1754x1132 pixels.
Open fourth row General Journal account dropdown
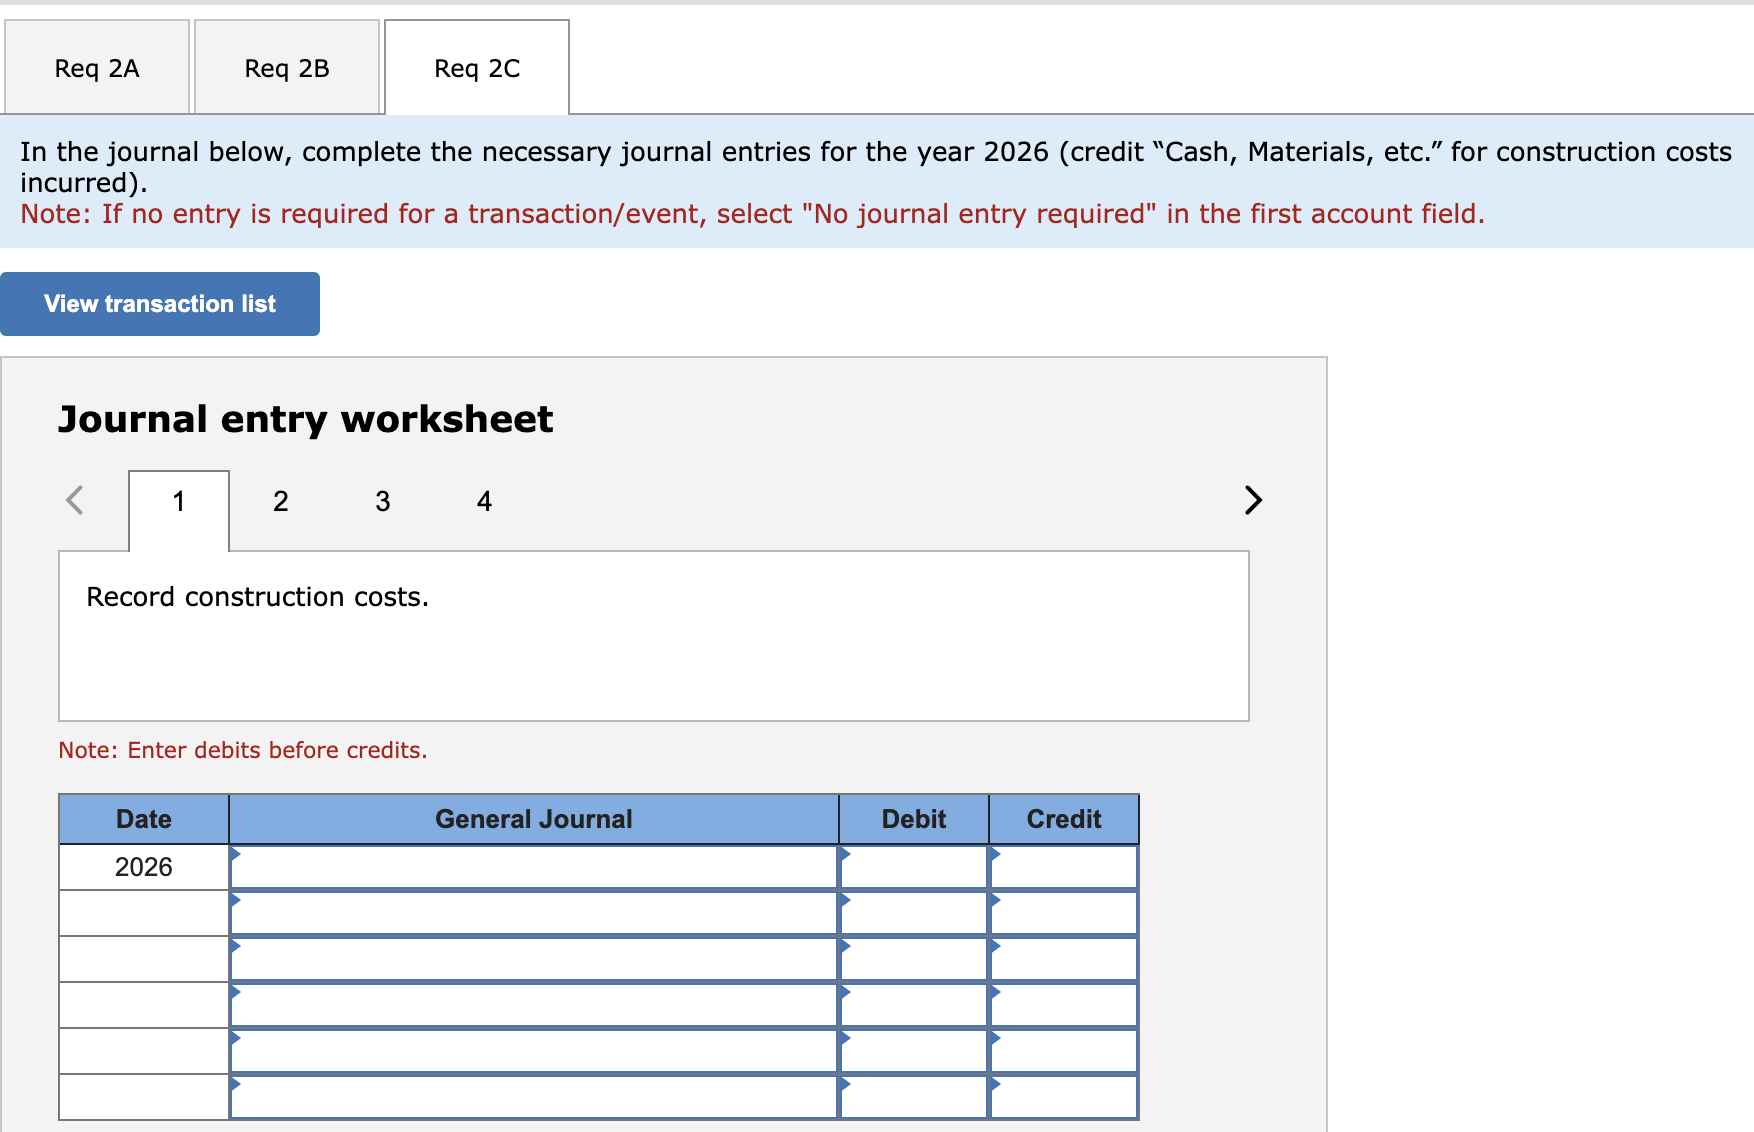(x=534, y=1005)
